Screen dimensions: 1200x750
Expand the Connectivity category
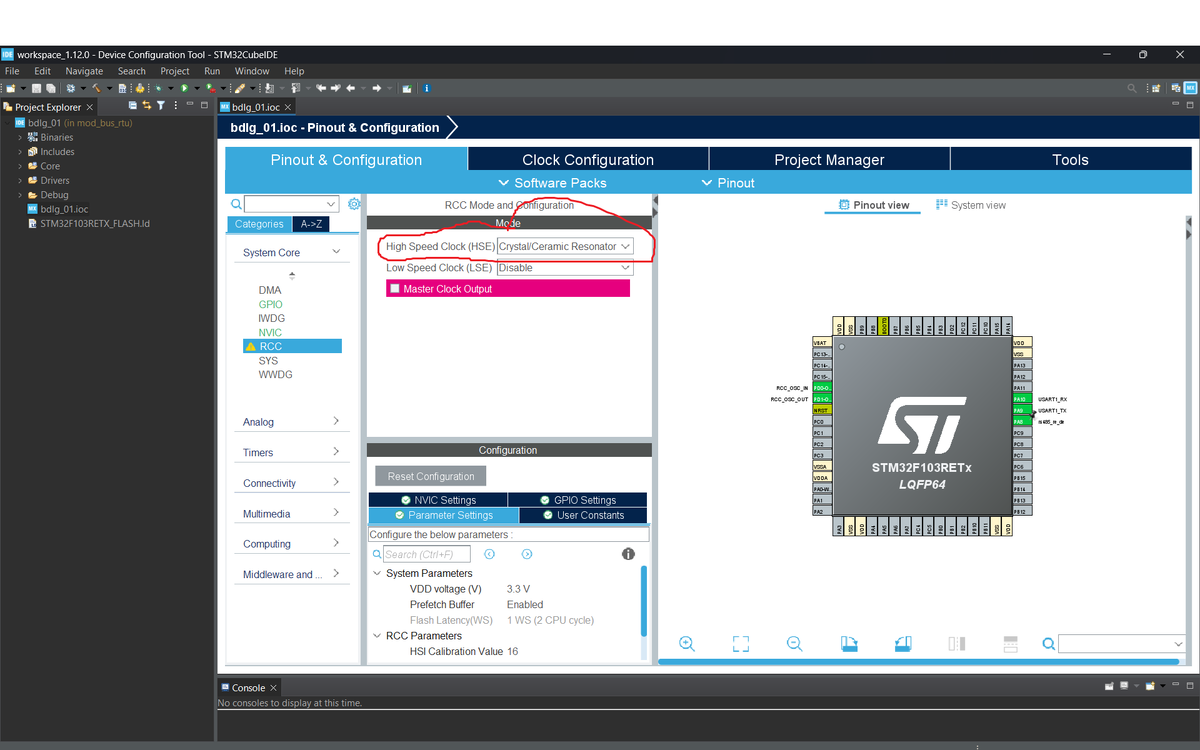click(x=336, y=482)
